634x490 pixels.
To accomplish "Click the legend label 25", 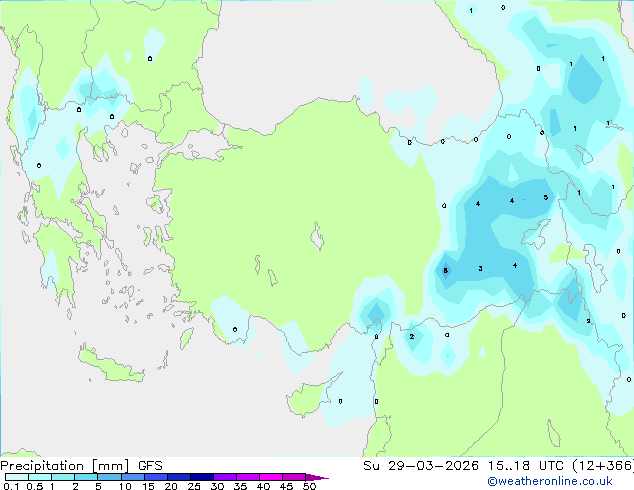I will tap(194, 486).
